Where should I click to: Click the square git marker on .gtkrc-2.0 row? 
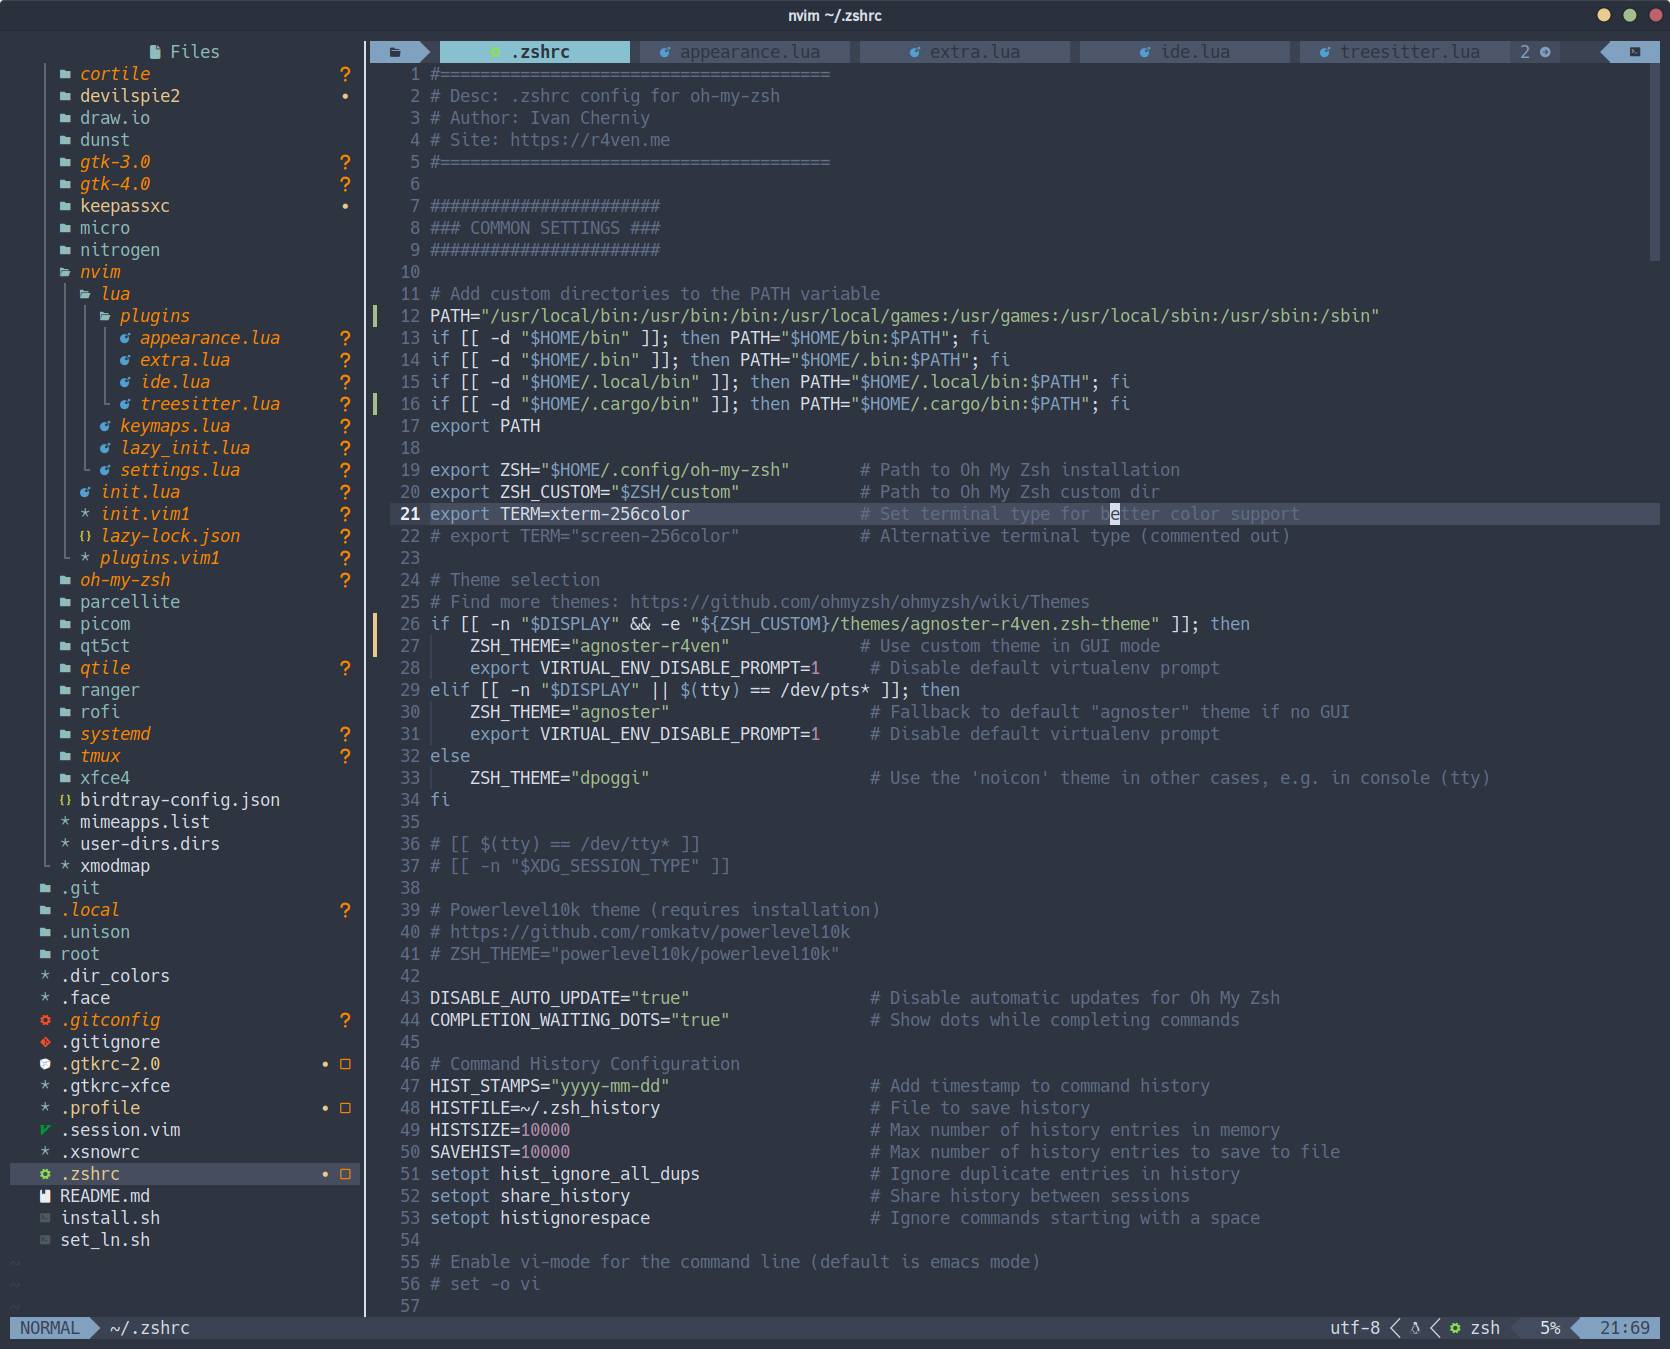345,1064
